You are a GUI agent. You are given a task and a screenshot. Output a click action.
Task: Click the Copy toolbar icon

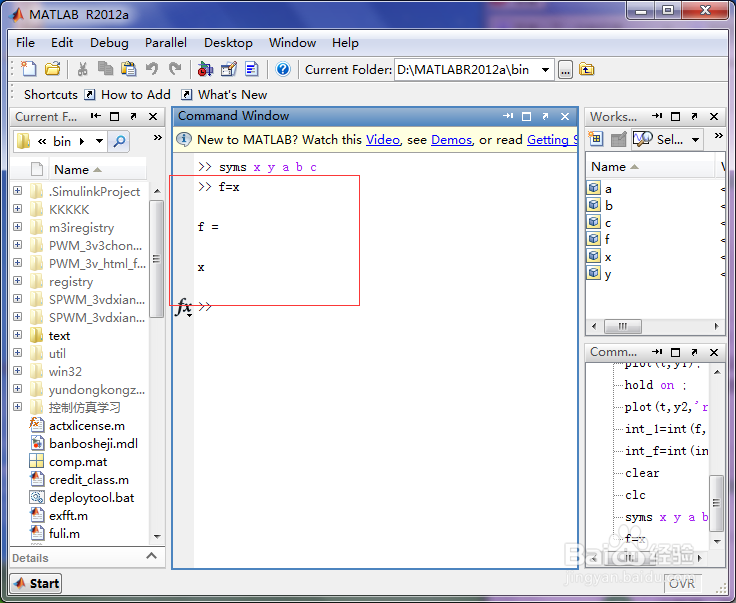[x=105, y=69]
